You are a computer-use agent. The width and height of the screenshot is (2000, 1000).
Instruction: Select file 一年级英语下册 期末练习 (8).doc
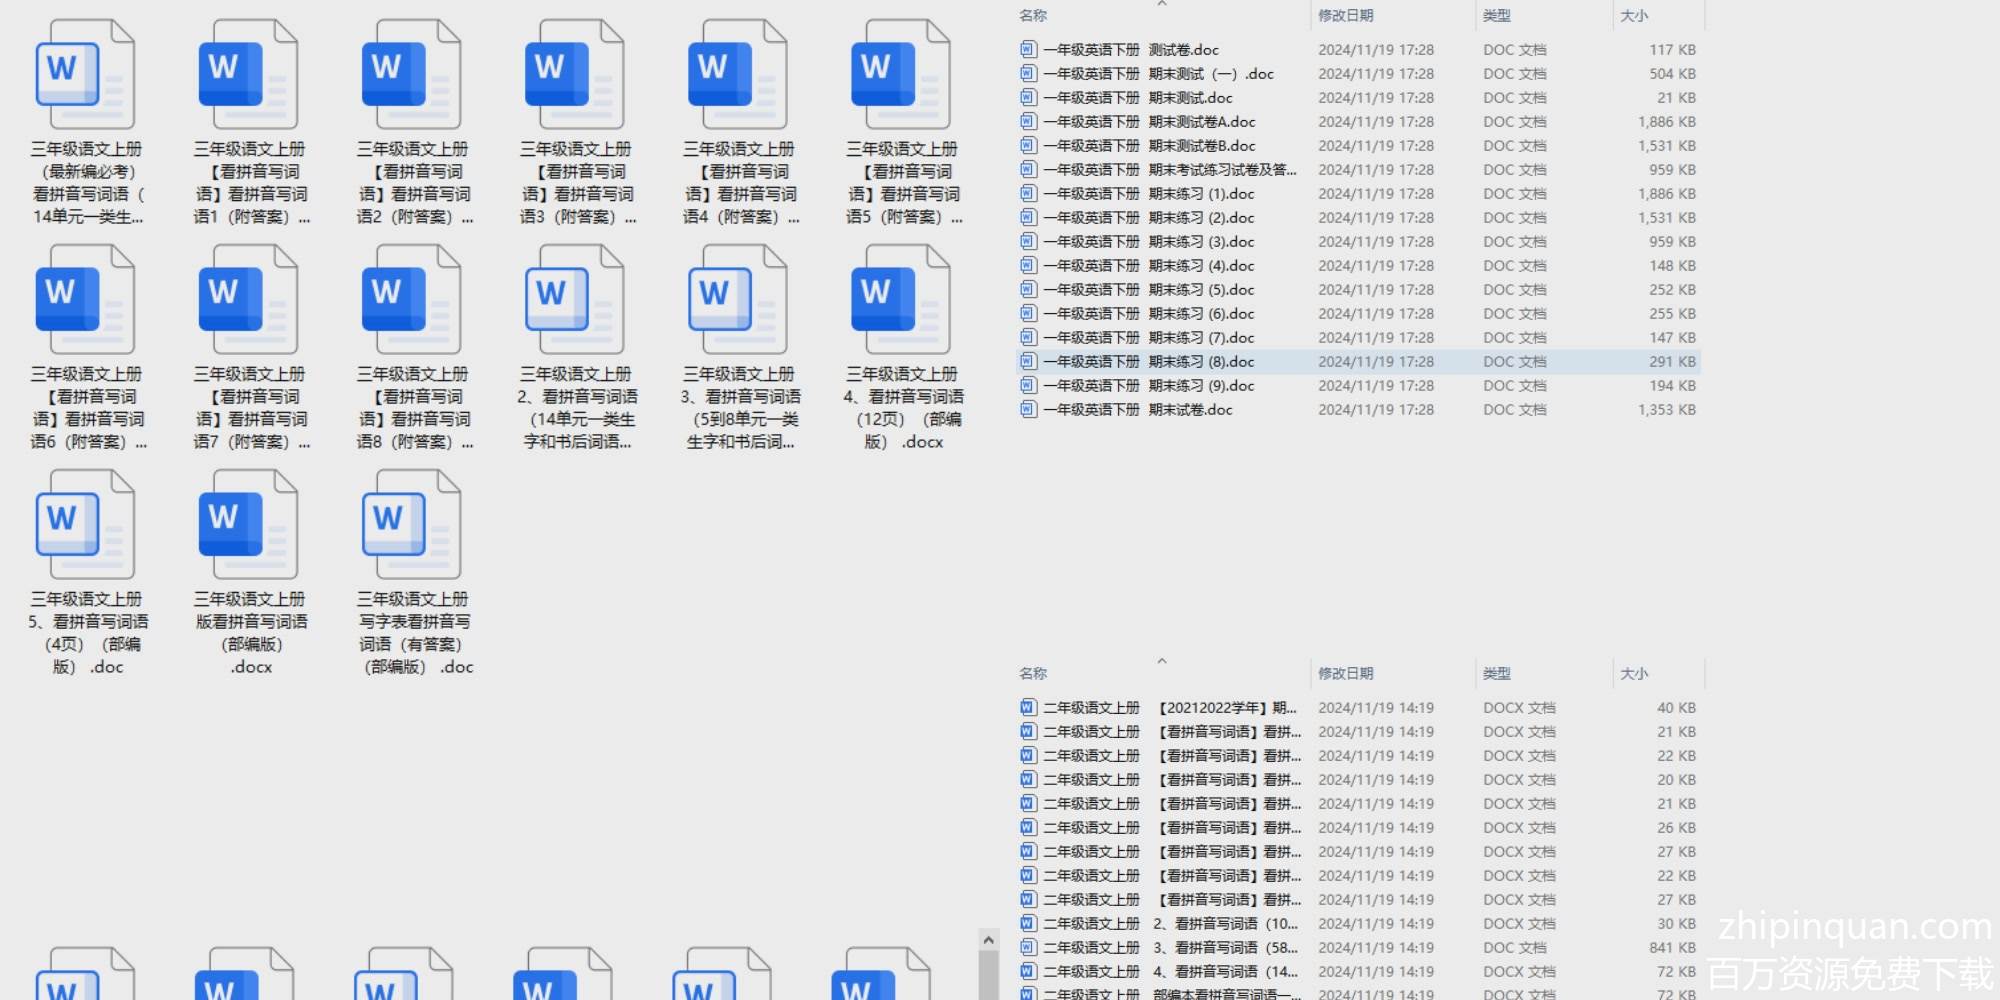click(1148, 362)
